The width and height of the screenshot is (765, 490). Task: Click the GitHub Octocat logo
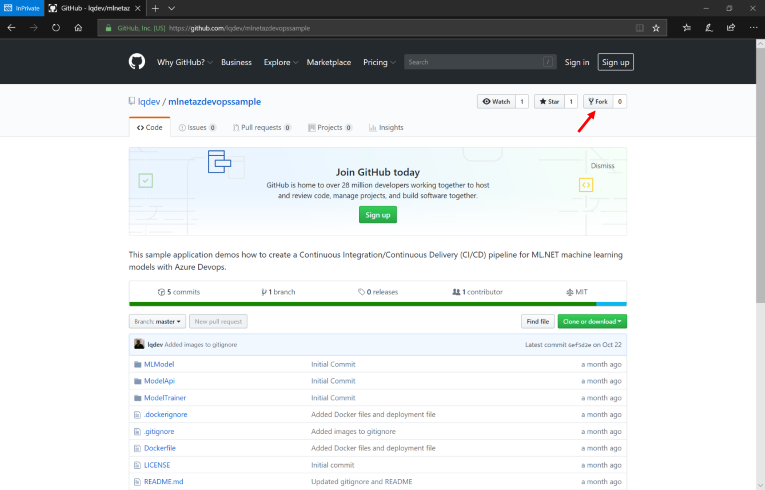coord(137,62)
